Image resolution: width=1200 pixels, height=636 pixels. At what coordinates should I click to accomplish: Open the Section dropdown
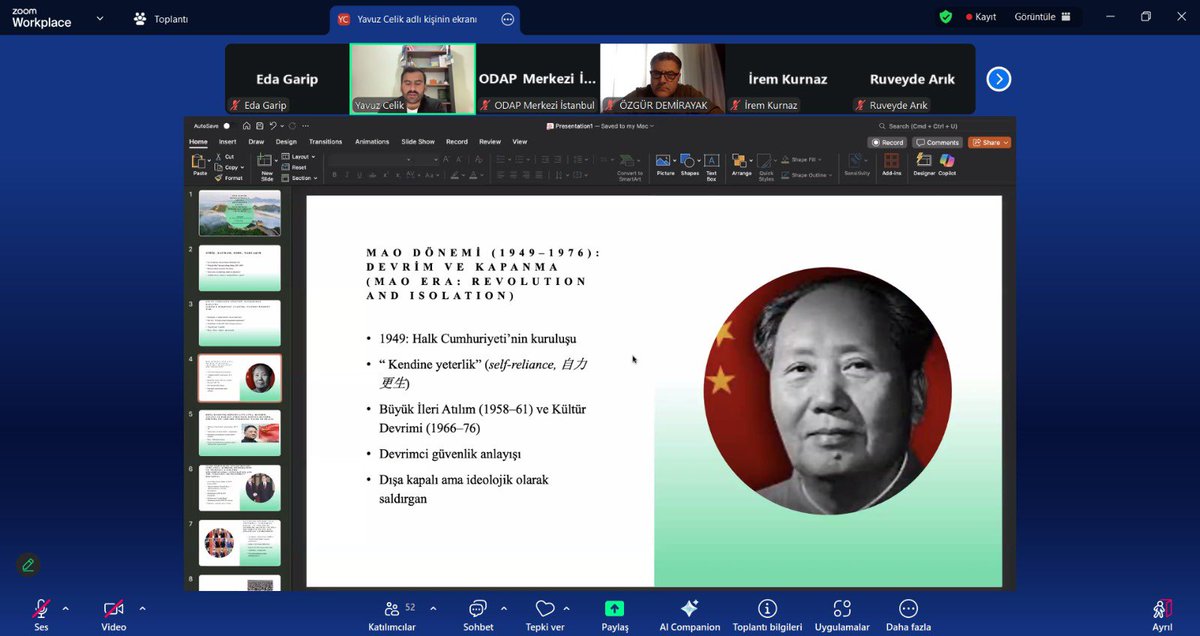click(300, 178)
